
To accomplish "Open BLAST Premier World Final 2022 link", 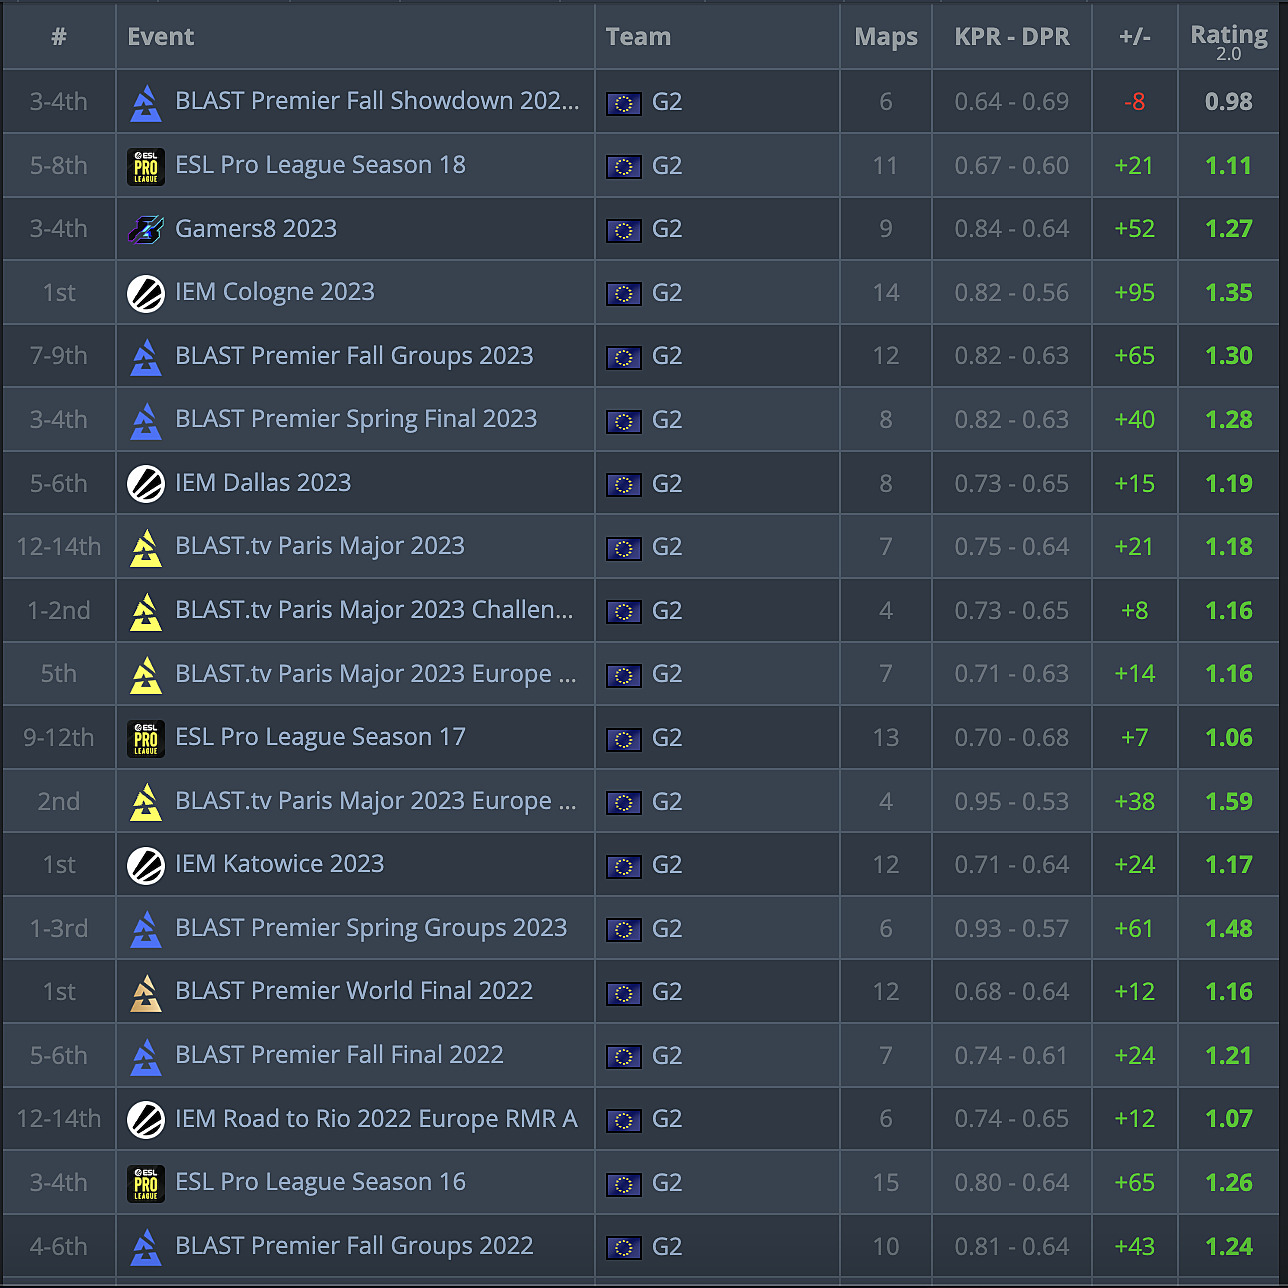I will click(x=354, y=991).
